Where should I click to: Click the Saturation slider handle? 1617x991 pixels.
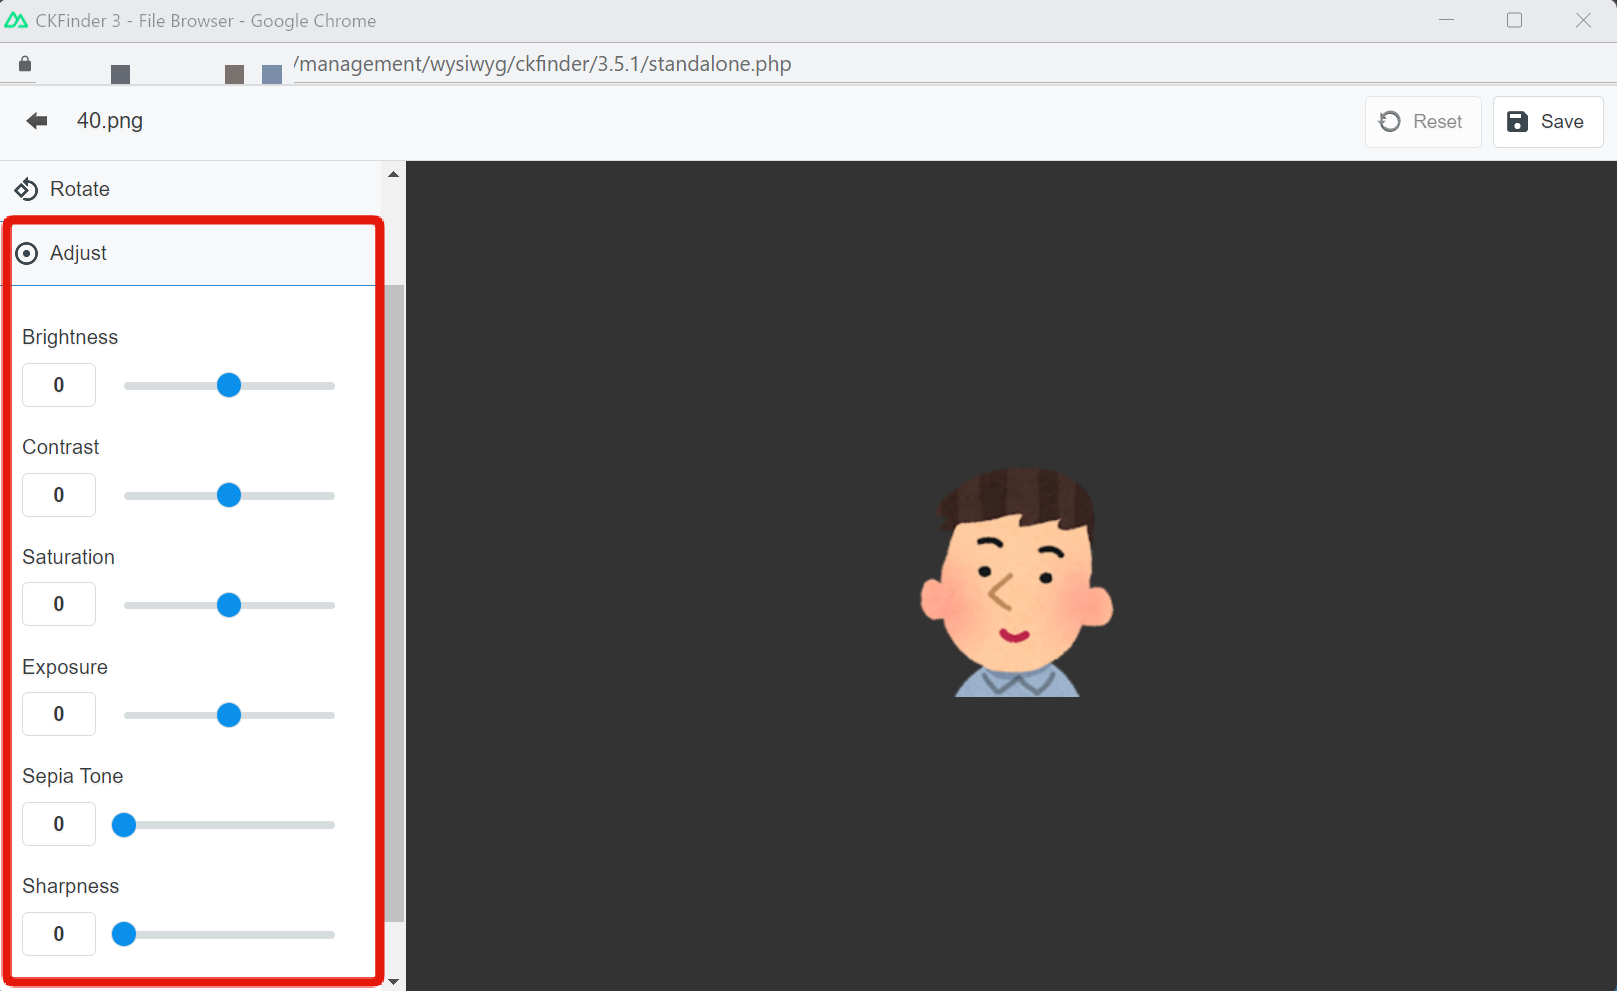(x=229, y=605)
